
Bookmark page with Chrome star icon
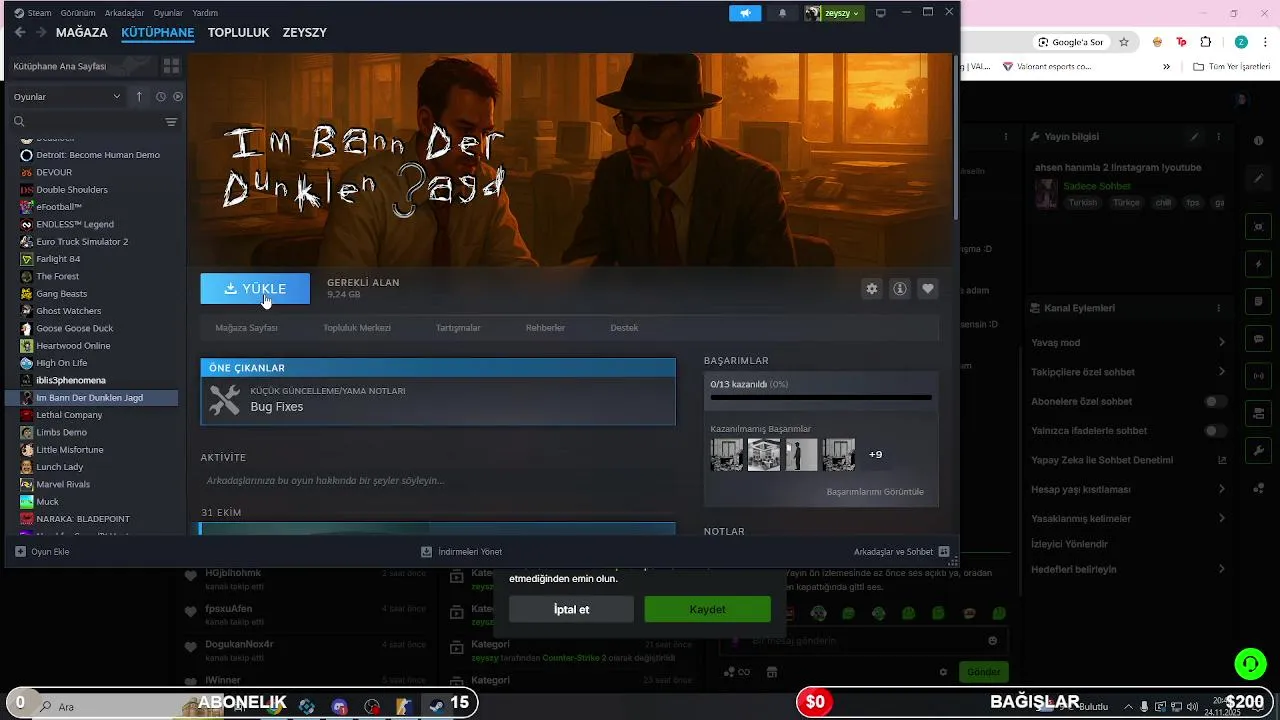pos(1124,42)
